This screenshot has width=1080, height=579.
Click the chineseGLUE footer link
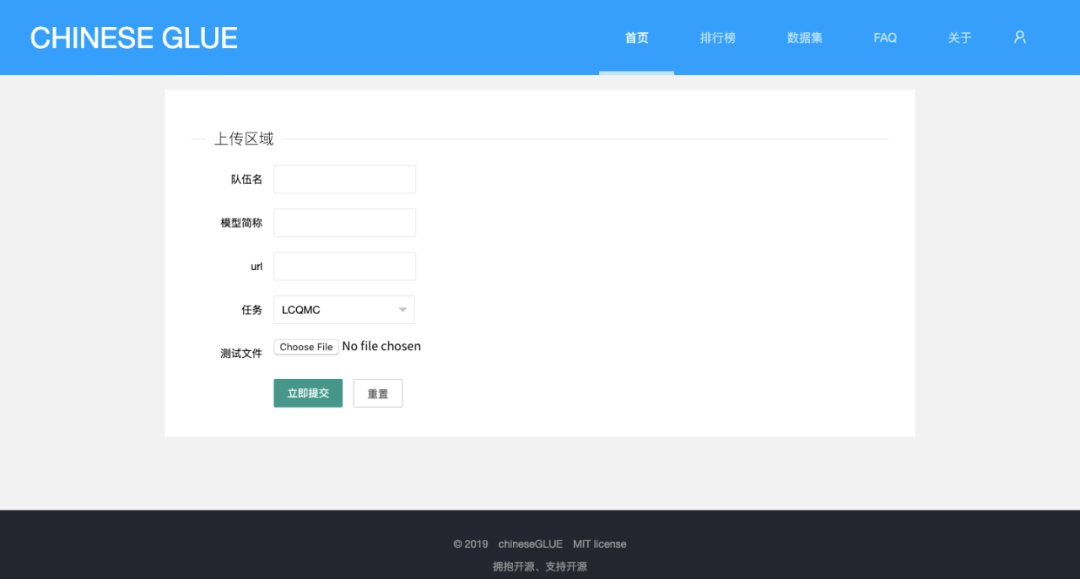pyautogui.click(x=530, y=544)
